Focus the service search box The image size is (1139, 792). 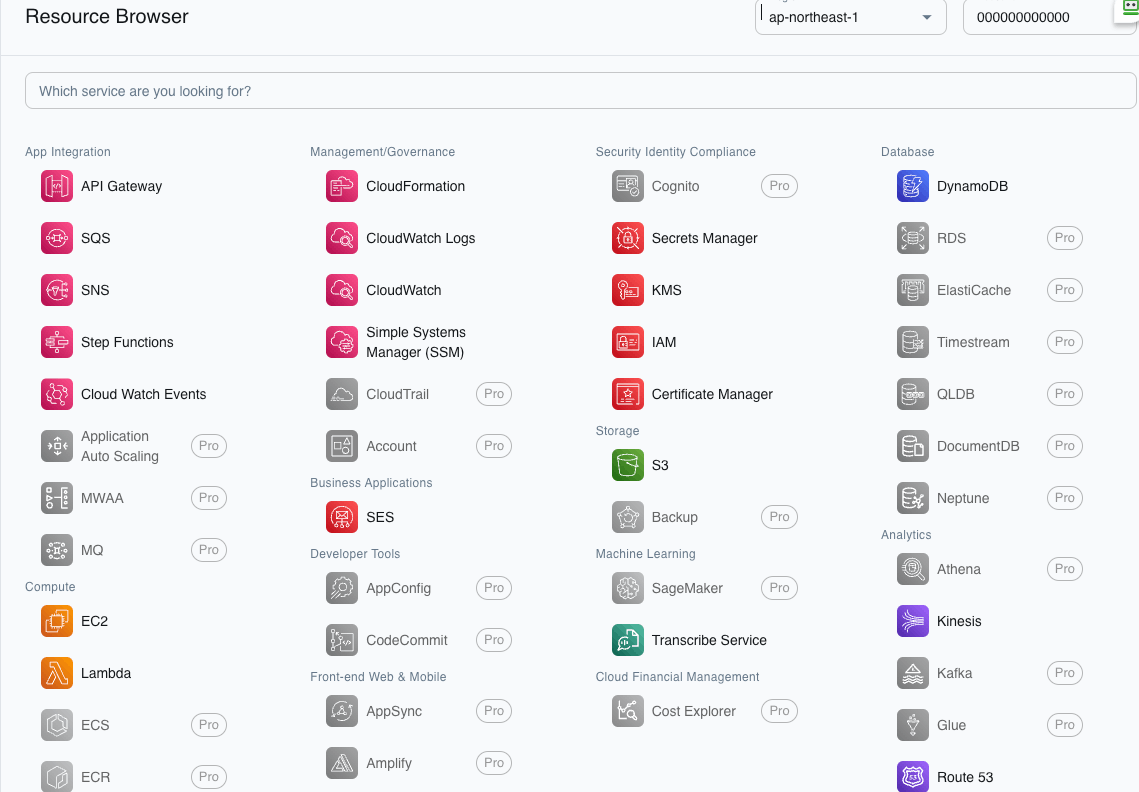[580, 91]
